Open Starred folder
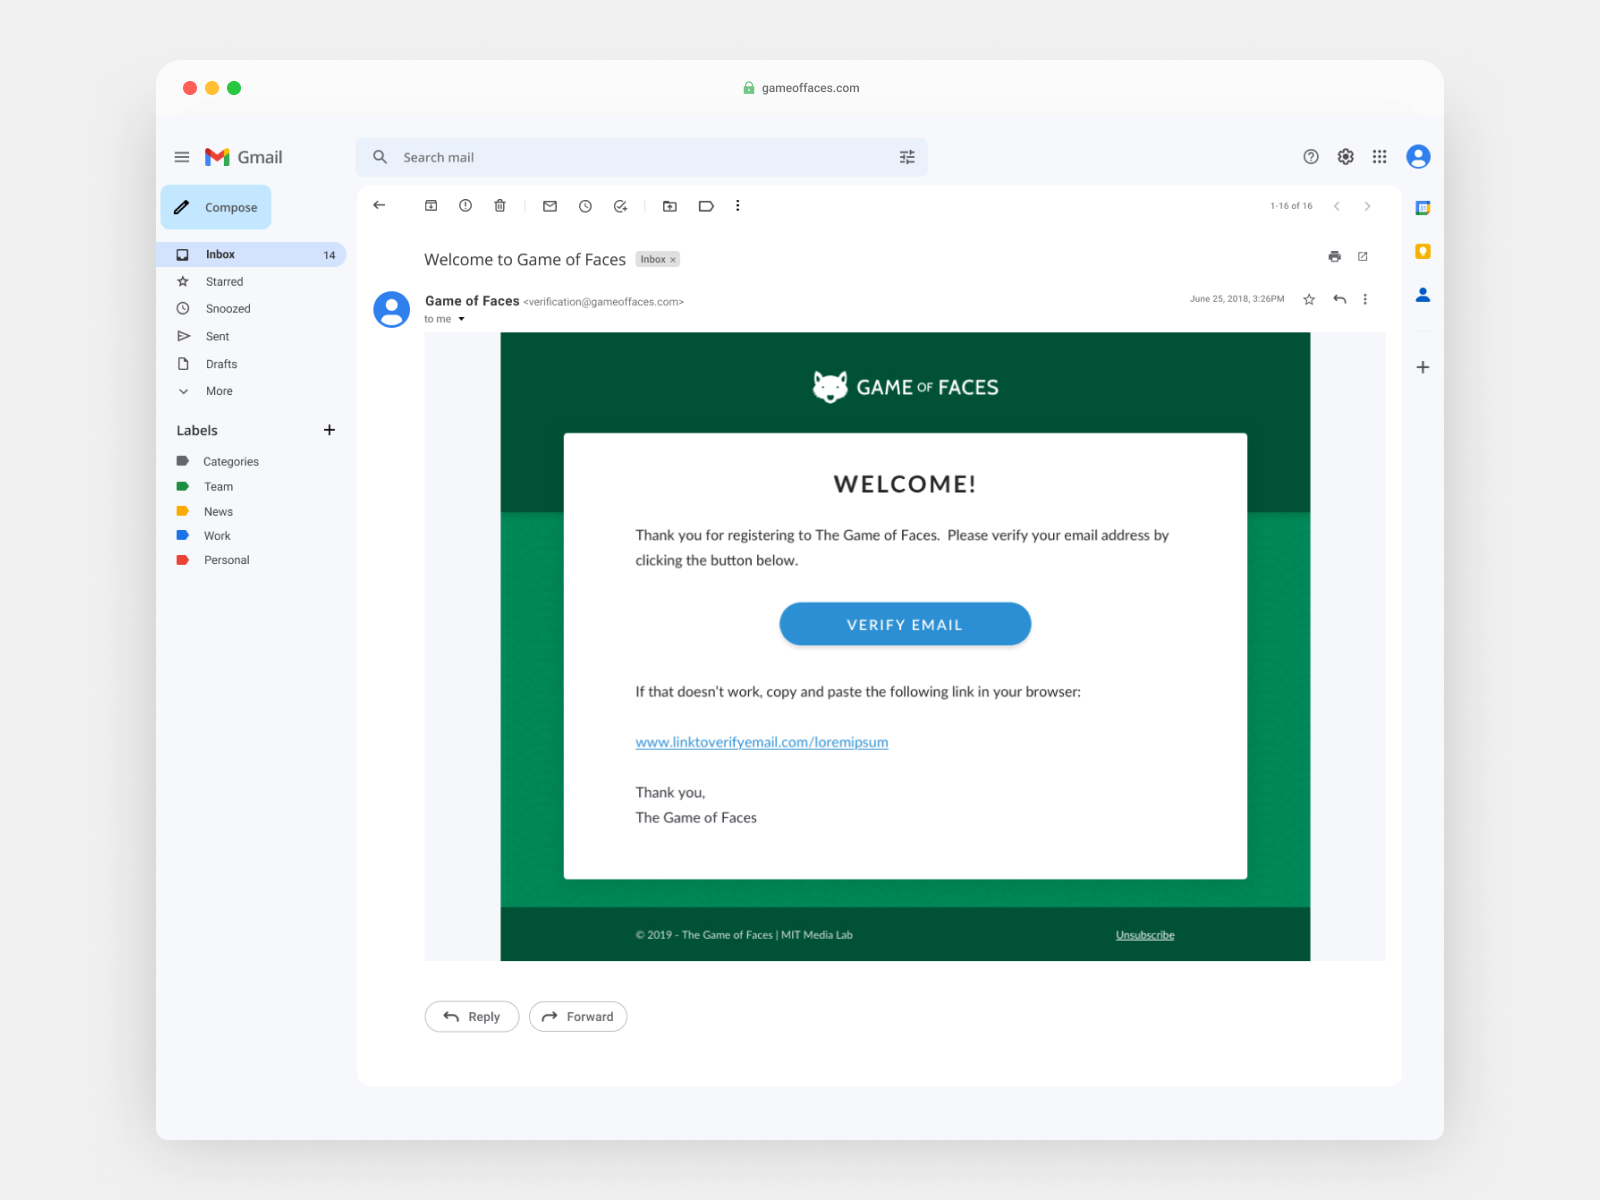Image resolution: width=1600 pixels, height=1200 pixels. pyautogui.click(x=224, y=282)
